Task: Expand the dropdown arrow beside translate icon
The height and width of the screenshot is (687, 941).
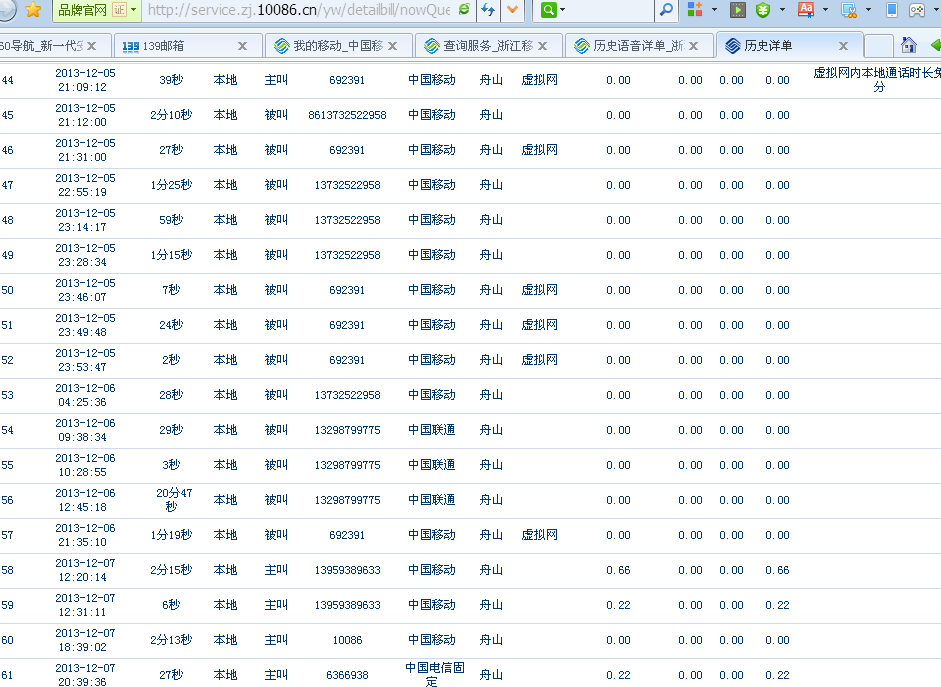Action: coord(825,10)
